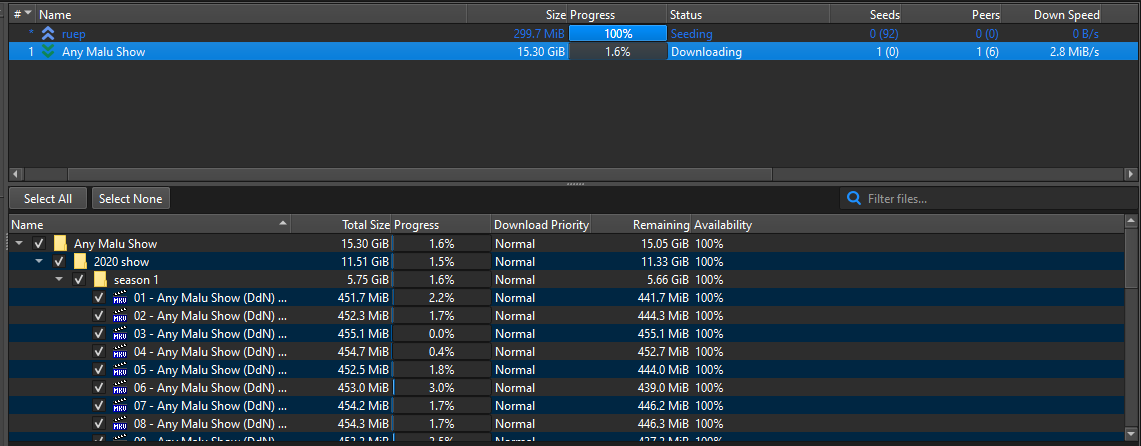Click the MKV icon of file 07
Screen dimensions: 1141x446
click(x=120, y=405)
